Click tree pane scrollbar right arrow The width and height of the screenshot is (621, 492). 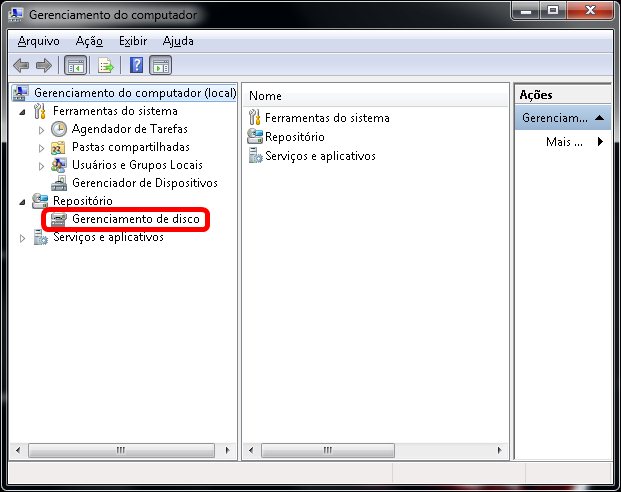[227, 450]
